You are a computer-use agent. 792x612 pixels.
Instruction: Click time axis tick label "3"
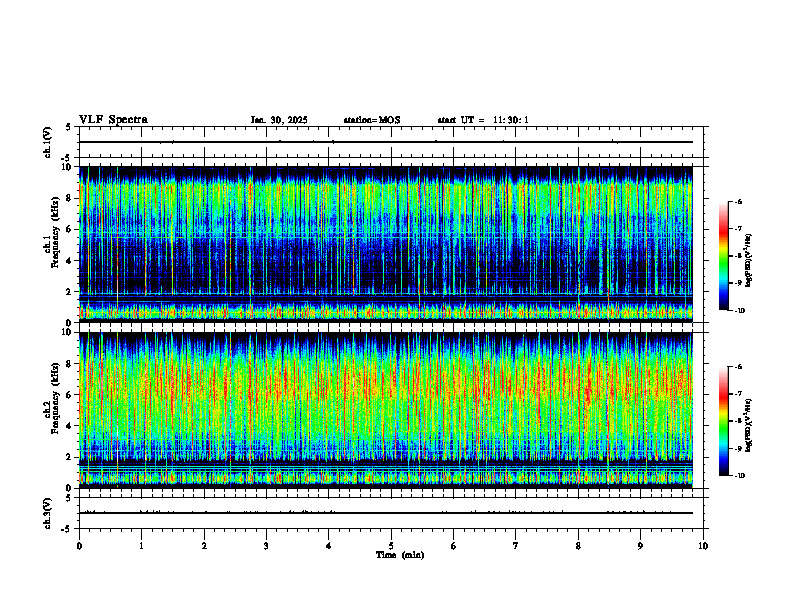267,546
